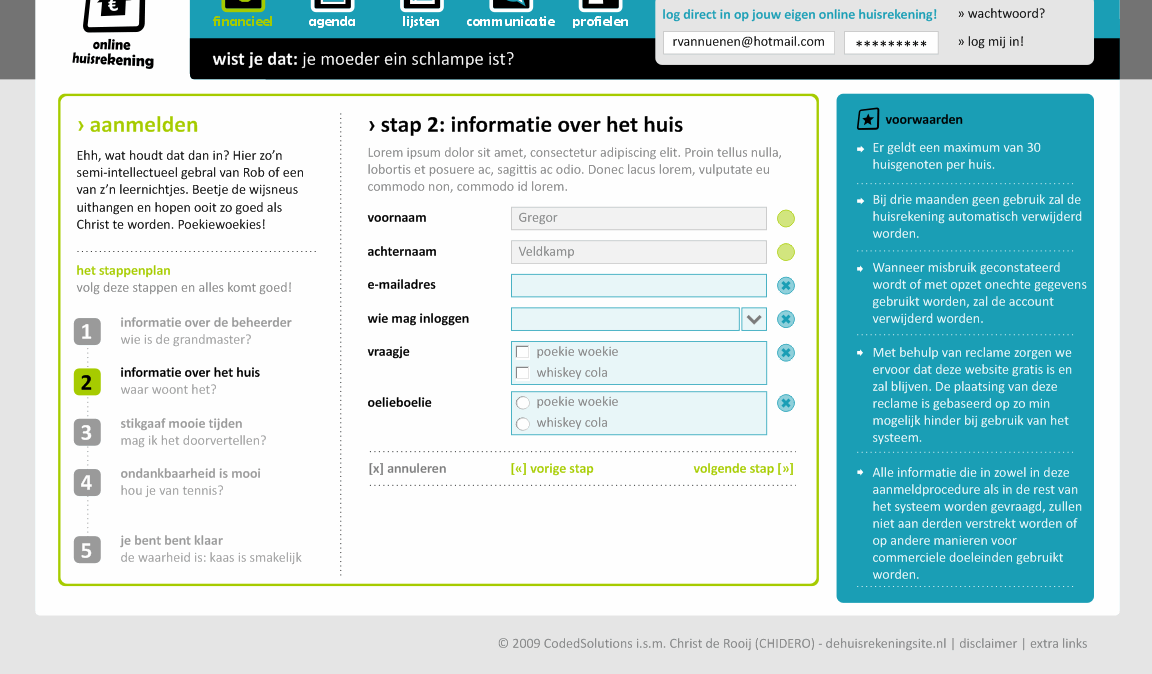The image size is (1152, 674).
Task: Click the error icon next to oelieboelie
Action: click(x=786, y=403)
